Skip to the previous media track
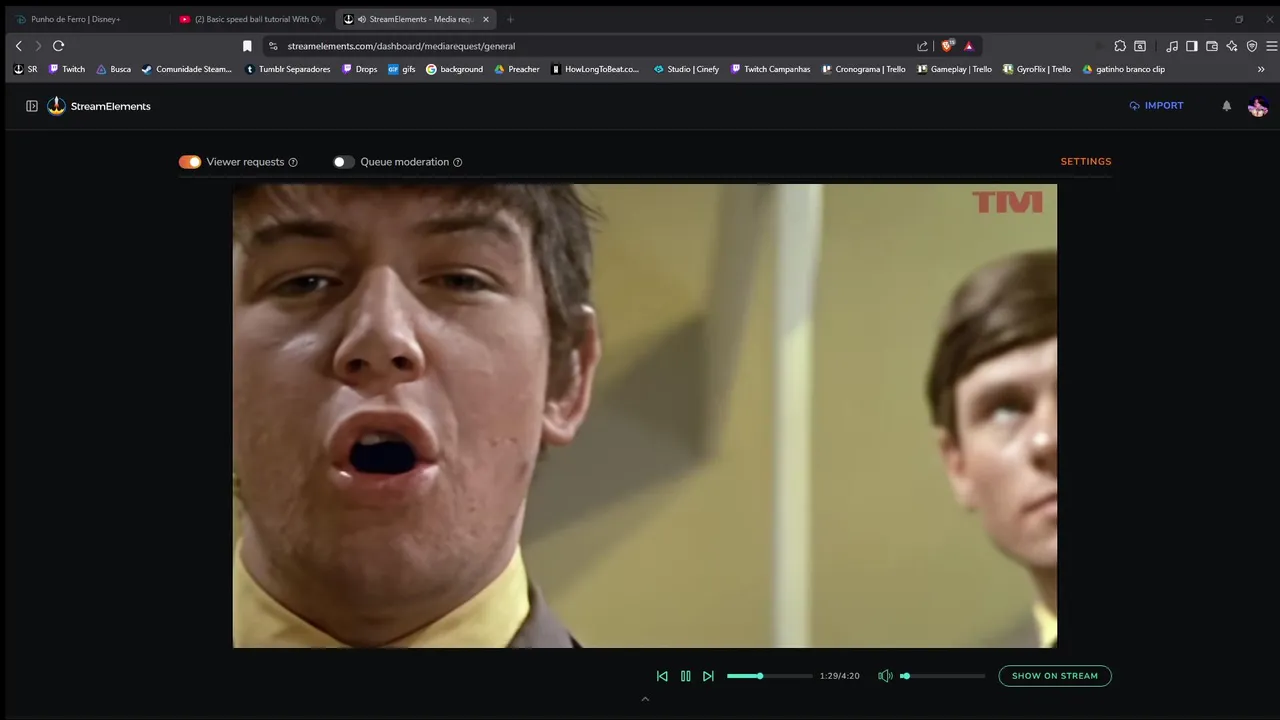 click(x=662, y=676)
